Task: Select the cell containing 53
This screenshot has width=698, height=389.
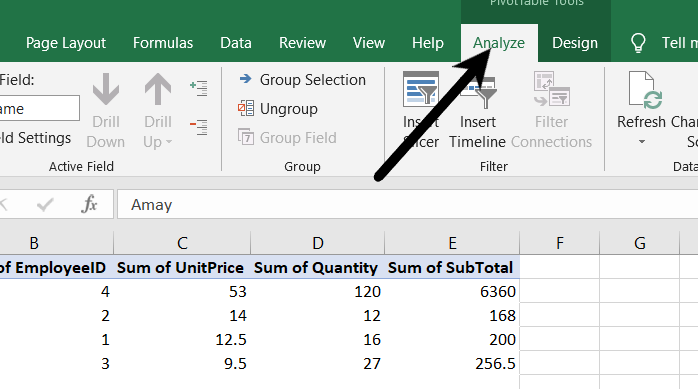Action: tap(182, 292)
